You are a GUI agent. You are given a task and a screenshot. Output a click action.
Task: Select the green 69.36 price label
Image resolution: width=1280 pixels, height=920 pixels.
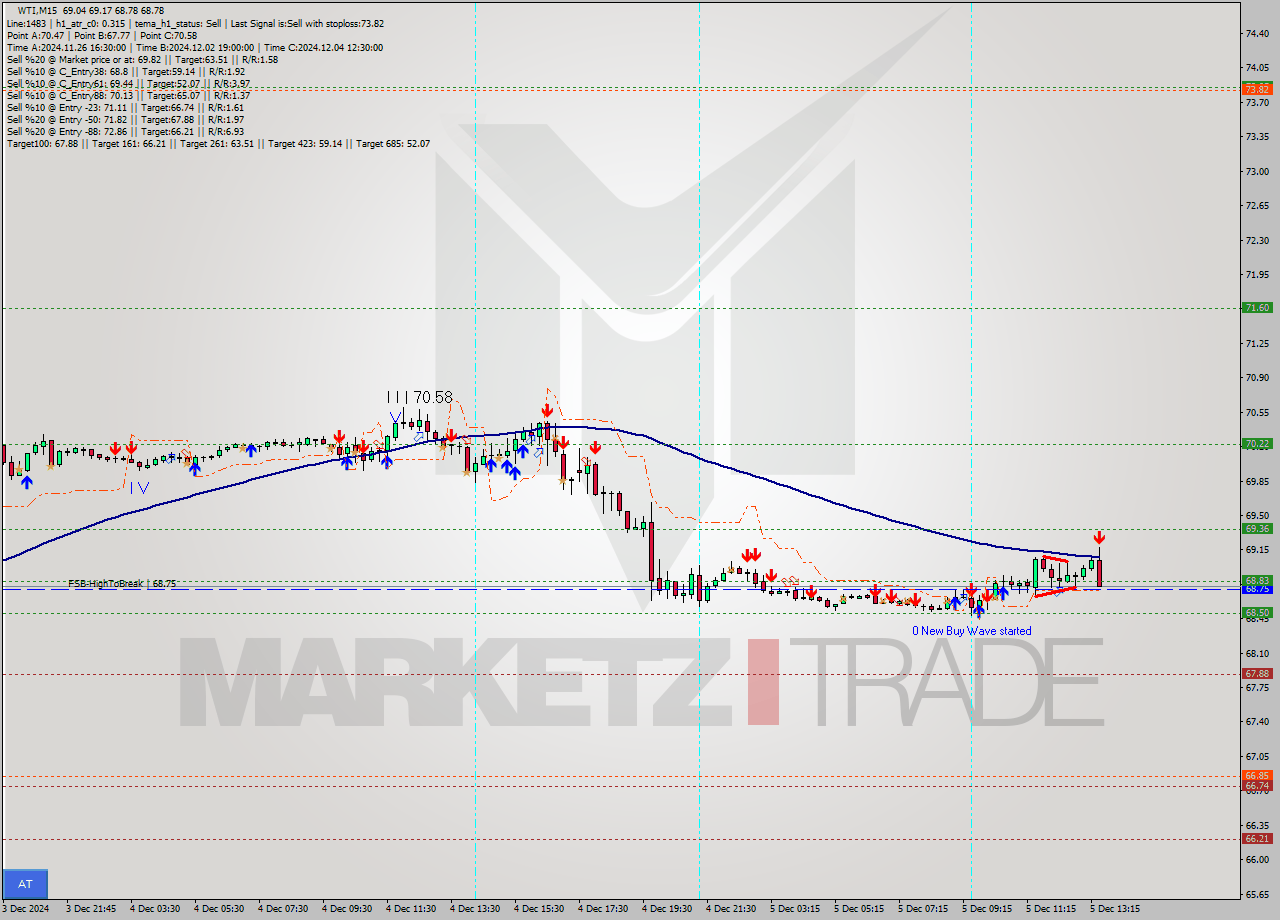[x=1257, y=528]
